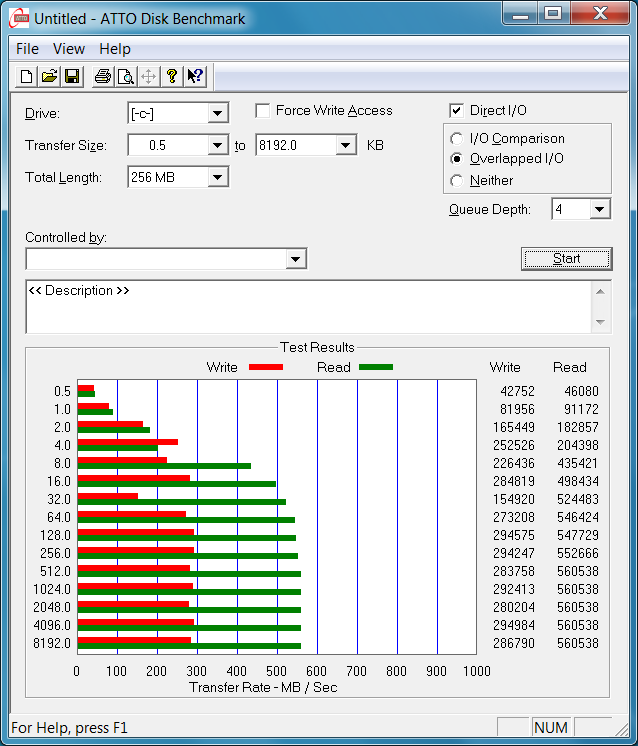Minimize the ATTO Disk Benchmark window

pyautogui.click(x=520, y=13)
